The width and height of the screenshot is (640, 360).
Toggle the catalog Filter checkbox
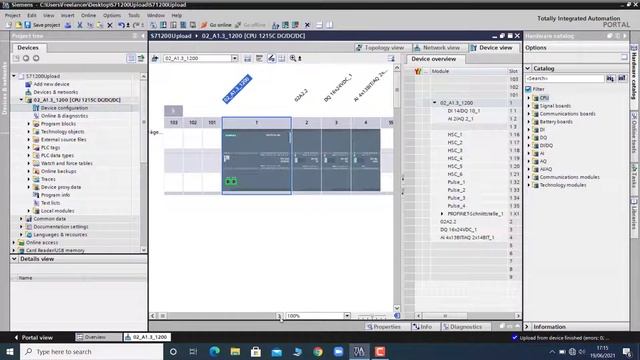pyautogui.click(x=528, y=89)
